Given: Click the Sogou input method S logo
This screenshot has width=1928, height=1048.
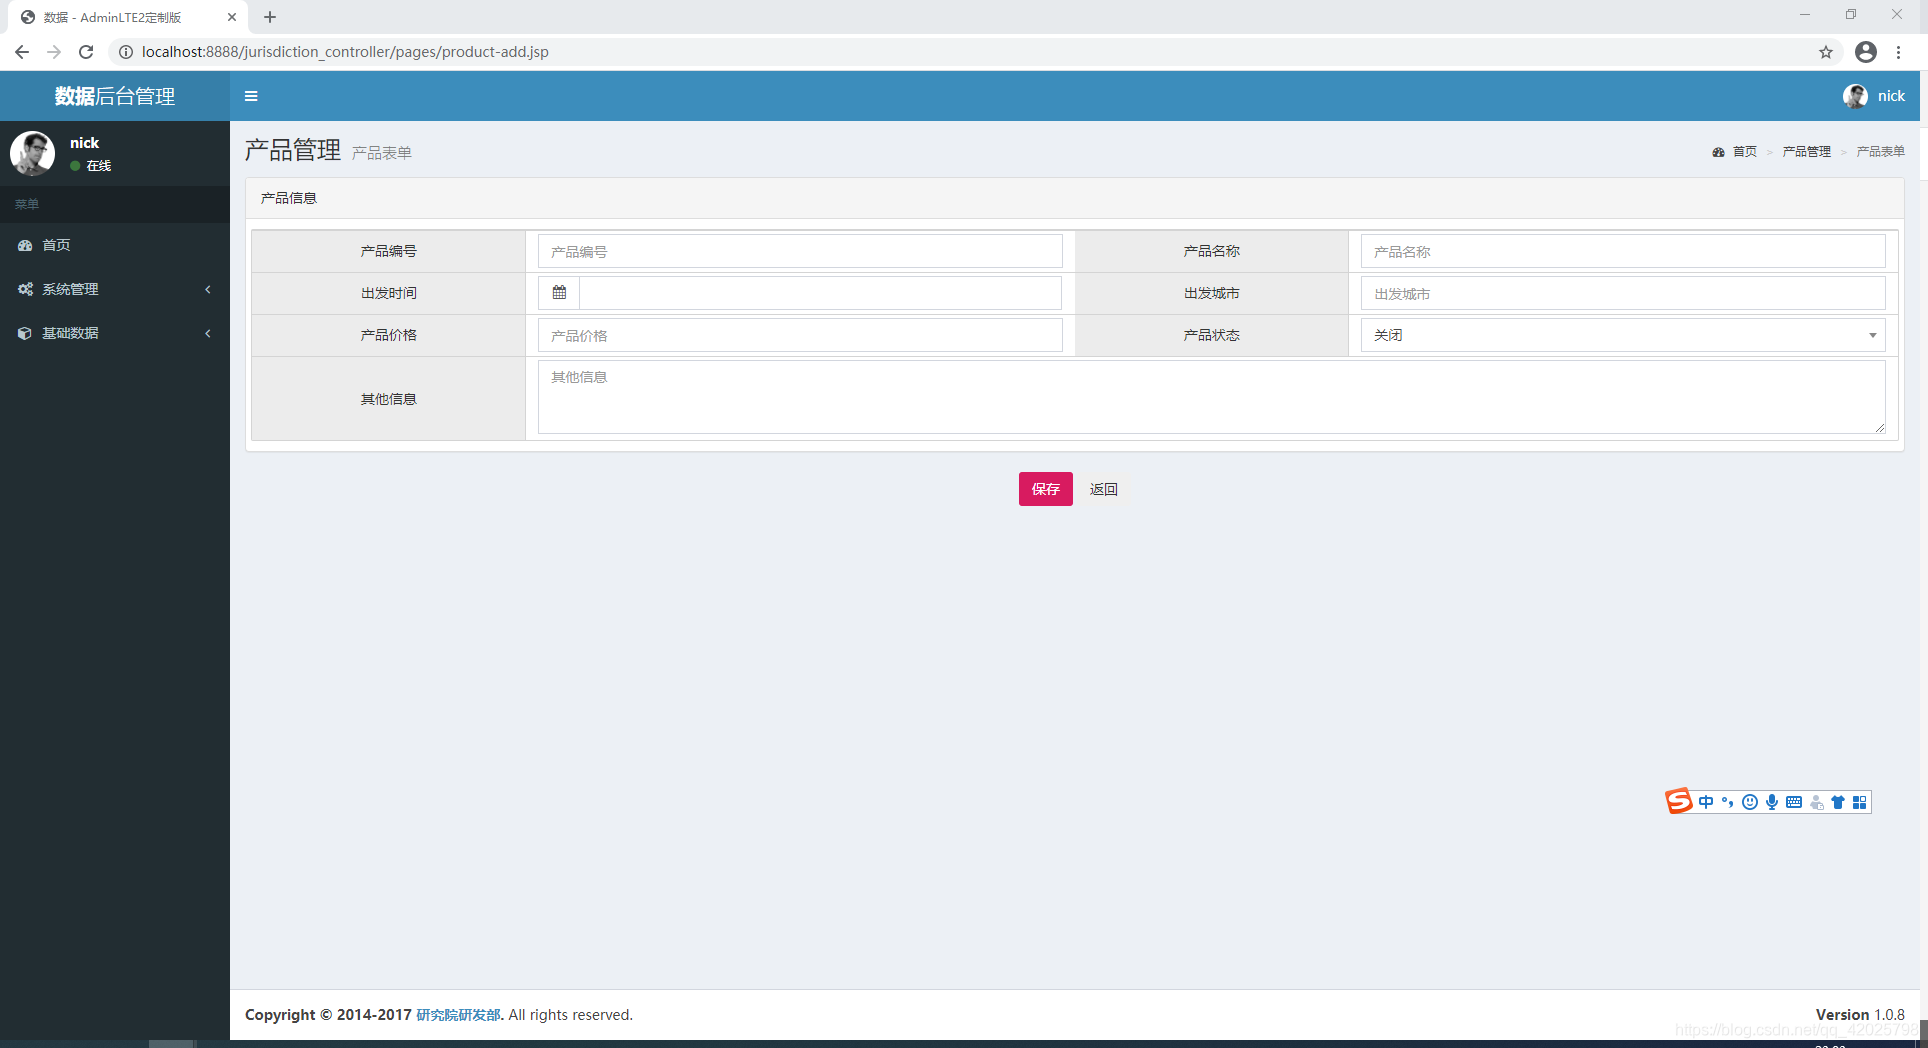Looking at the screenshot, I should click(x=1679, y=801).
